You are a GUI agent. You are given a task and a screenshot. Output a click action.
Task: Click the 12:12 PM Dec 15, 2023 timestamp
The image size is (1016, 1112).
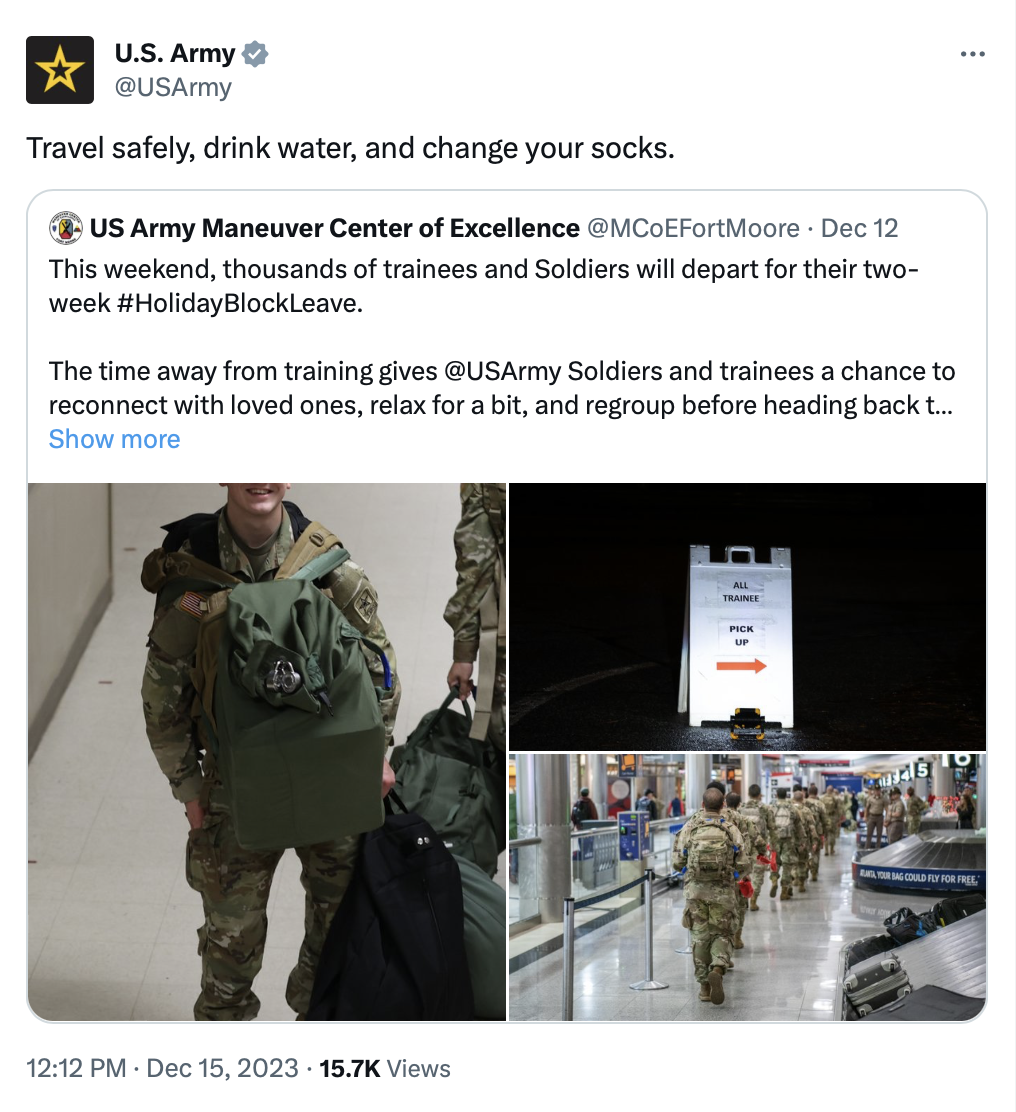[x=162, y=1068]
